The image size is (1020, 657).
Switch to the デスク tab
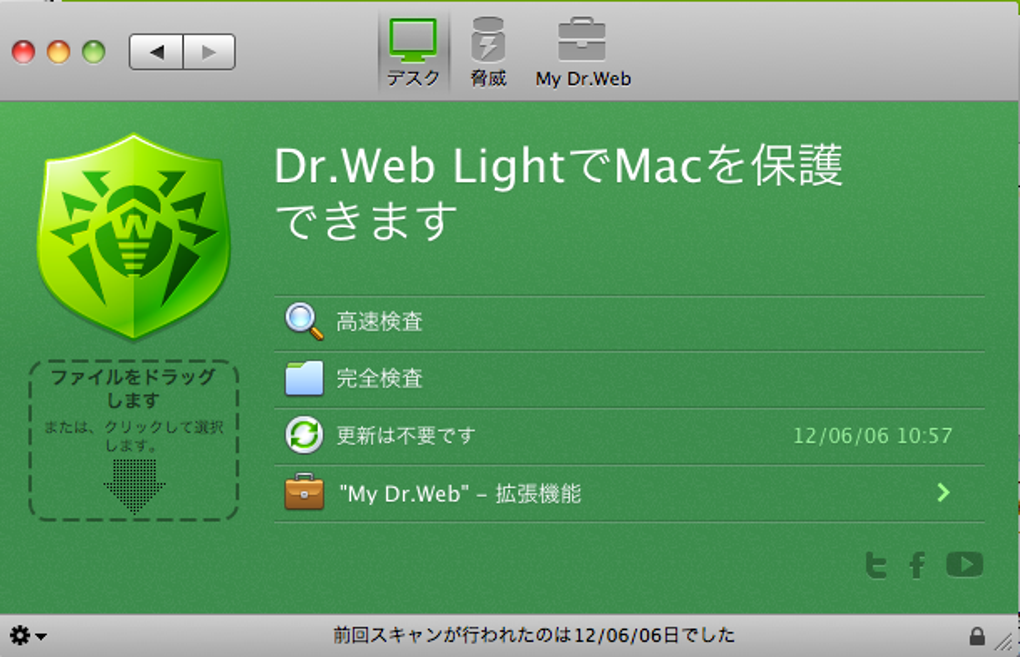click(x=413, y=52)
